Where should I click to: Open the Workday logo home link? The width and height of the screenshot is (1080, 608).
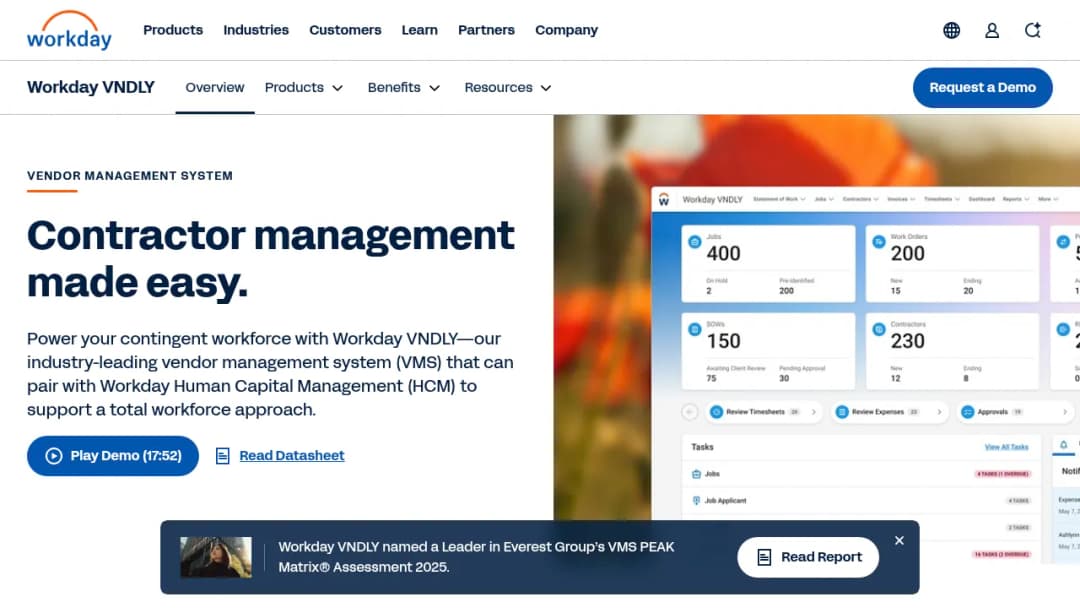tap(69, 30)
